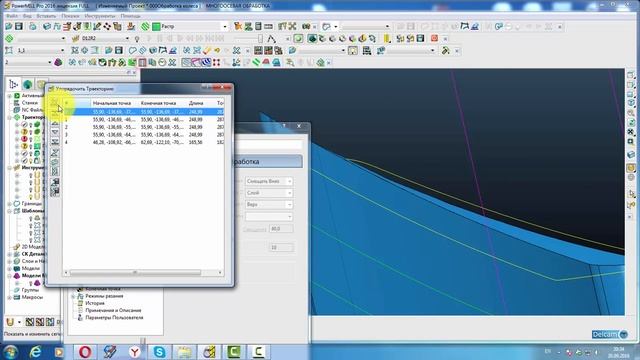Open the Вид menu
The image size is (640, 360).
pyautogui.click(x=27, y=16)
